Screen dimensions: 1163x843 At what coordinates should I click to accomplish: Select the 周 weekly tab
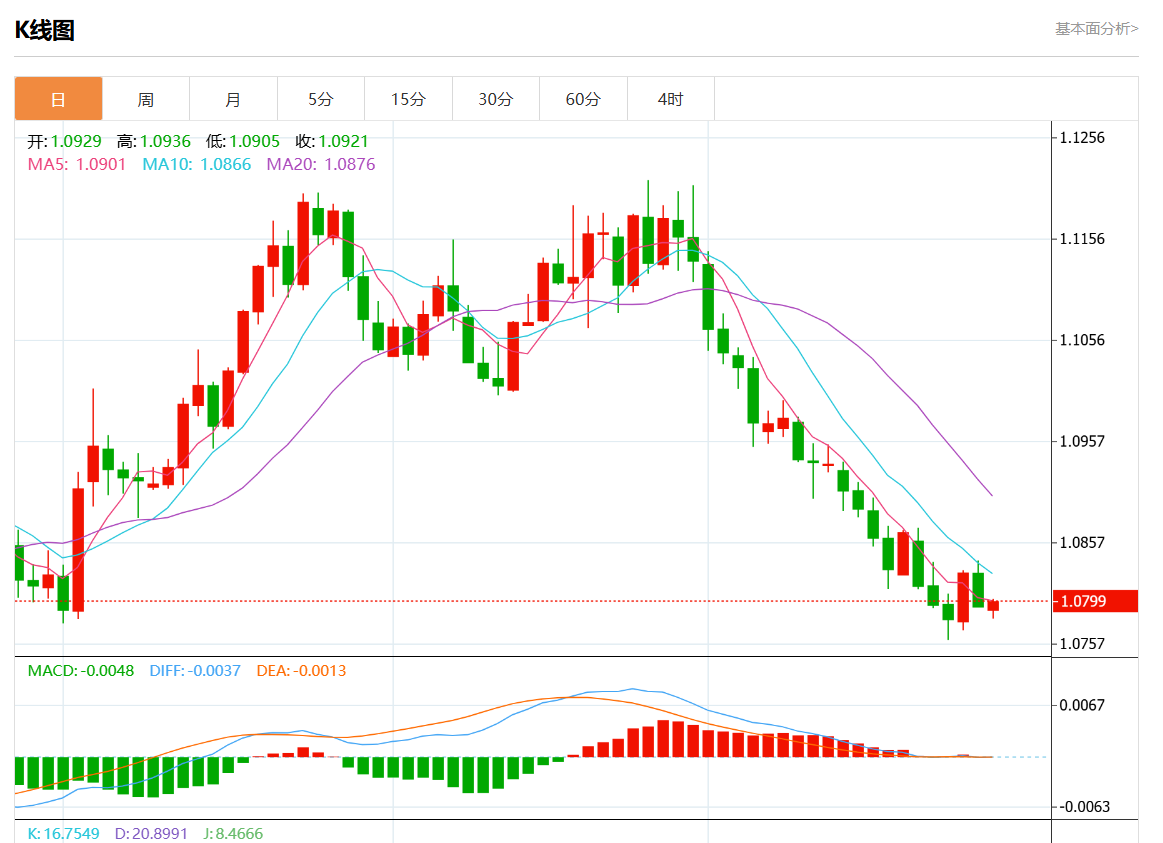click(145, 99)
